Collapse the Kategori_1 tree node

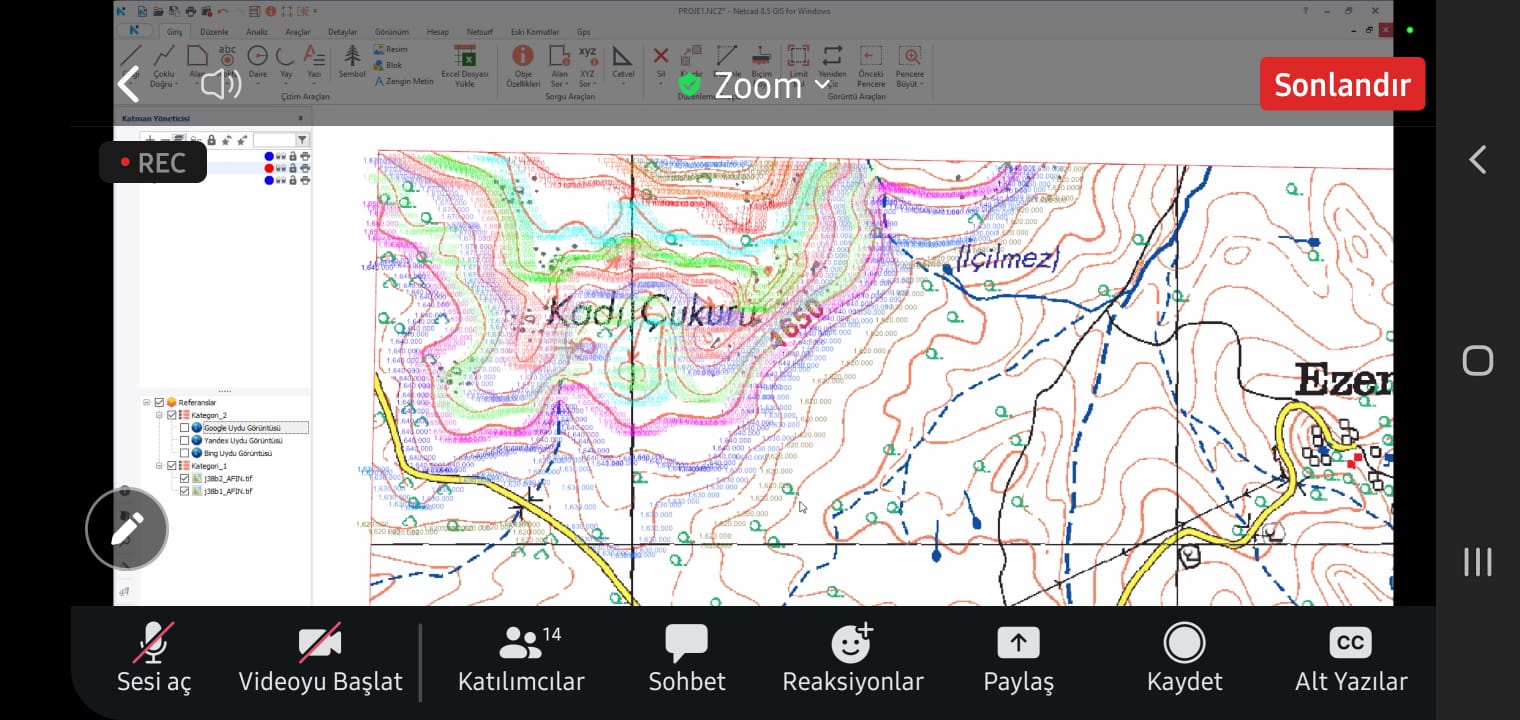click(x=159, y=466)
